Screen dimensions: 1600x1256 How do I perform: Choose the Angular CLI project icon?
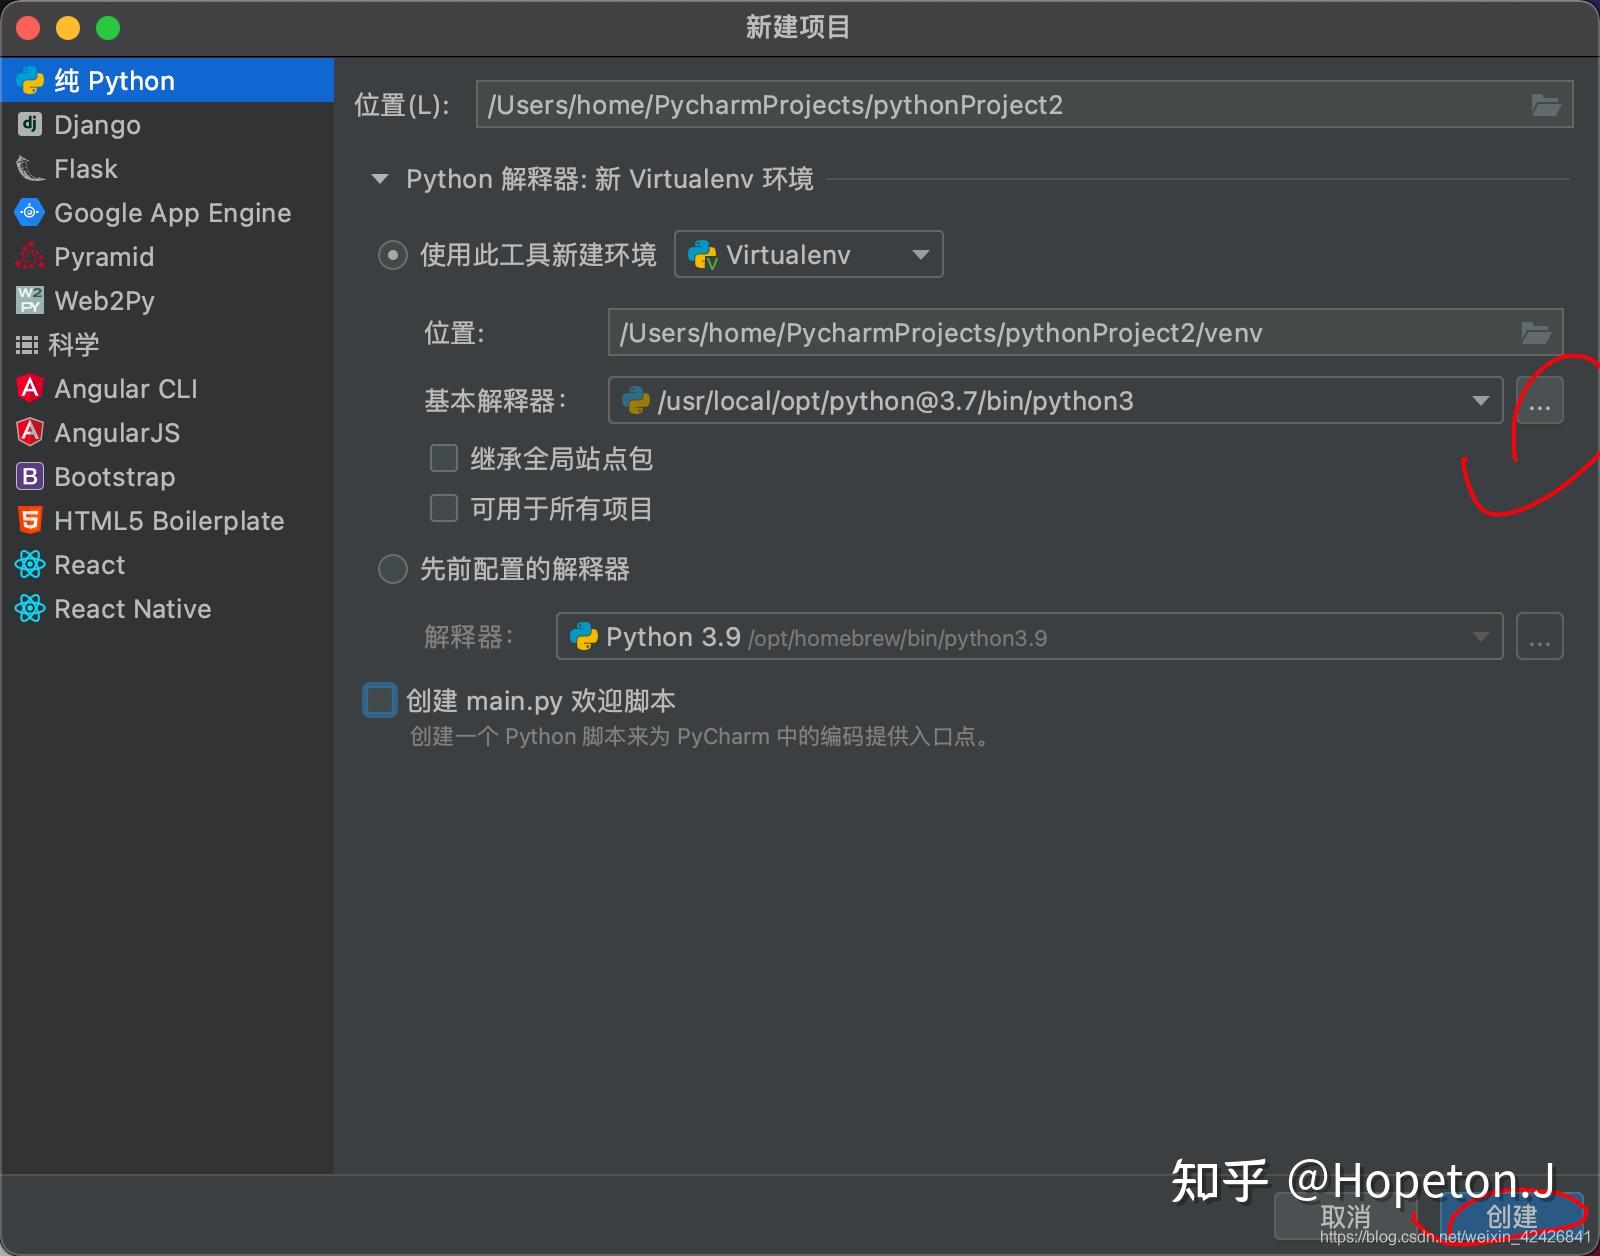30,388
